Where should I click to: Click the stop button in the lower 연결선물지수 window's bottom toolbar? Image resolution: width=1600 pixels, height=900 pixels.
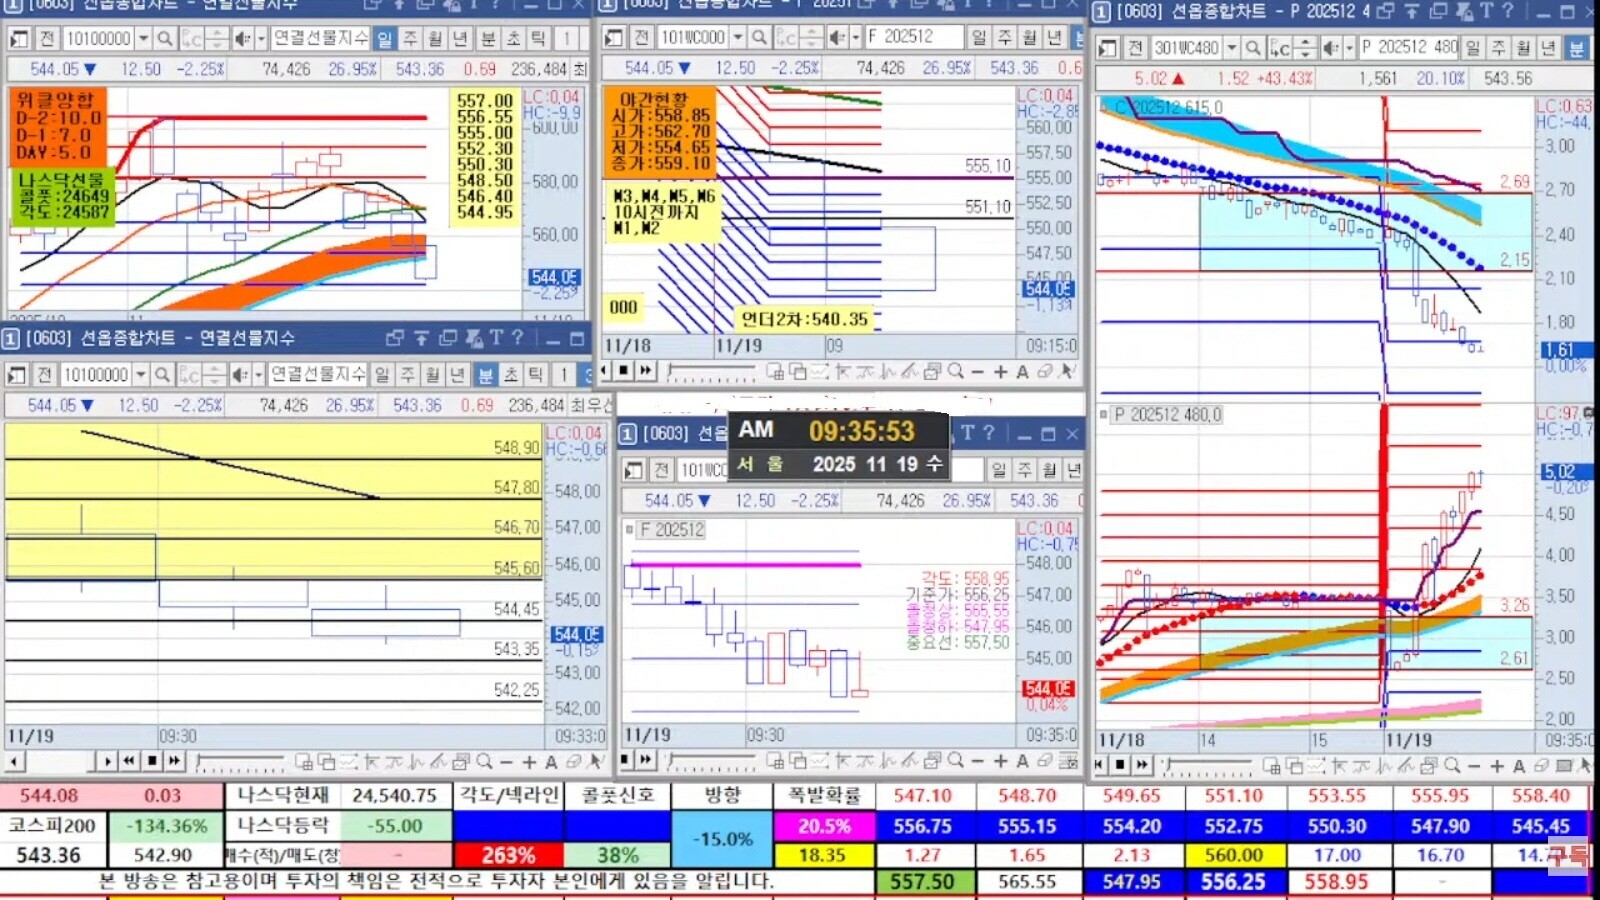pyautogui.click(x=151, y=761)
